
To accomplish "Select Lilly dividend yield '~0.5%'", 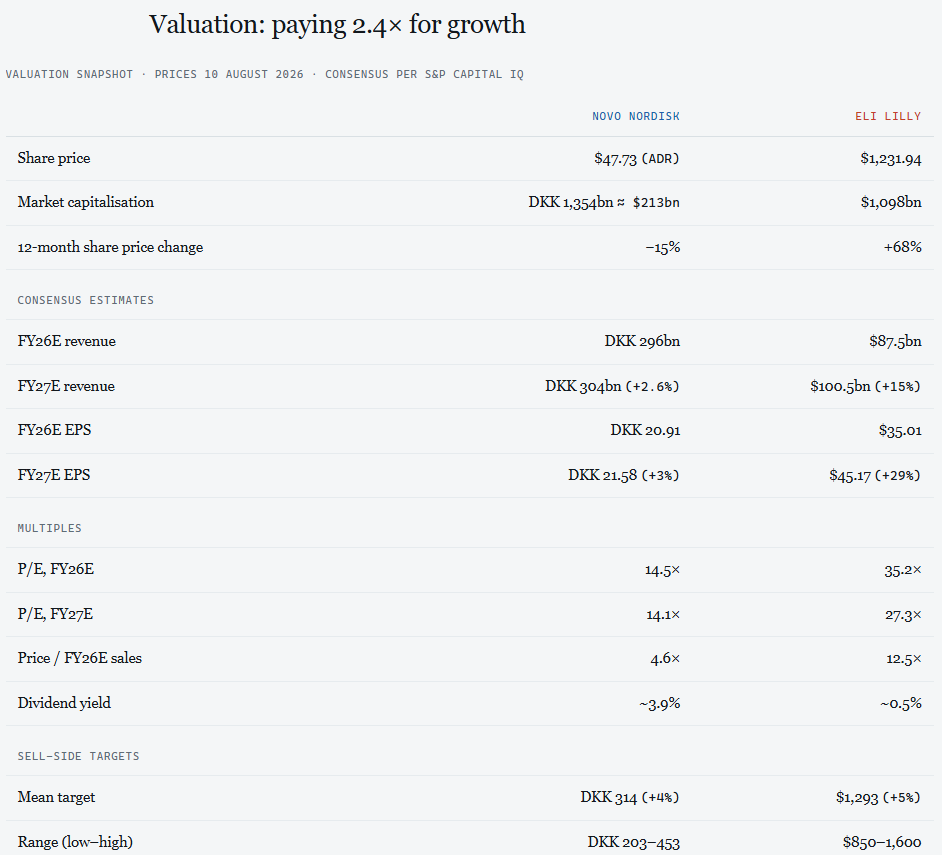I will pos(901,704).
